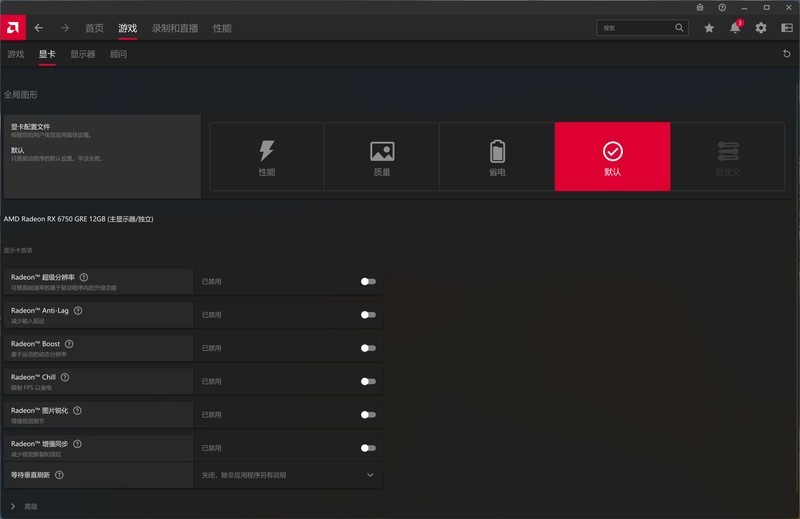This screenshot has width=800, height=519.
Task: Open the 性能 top tab
Action: click(x=222, y=28)
